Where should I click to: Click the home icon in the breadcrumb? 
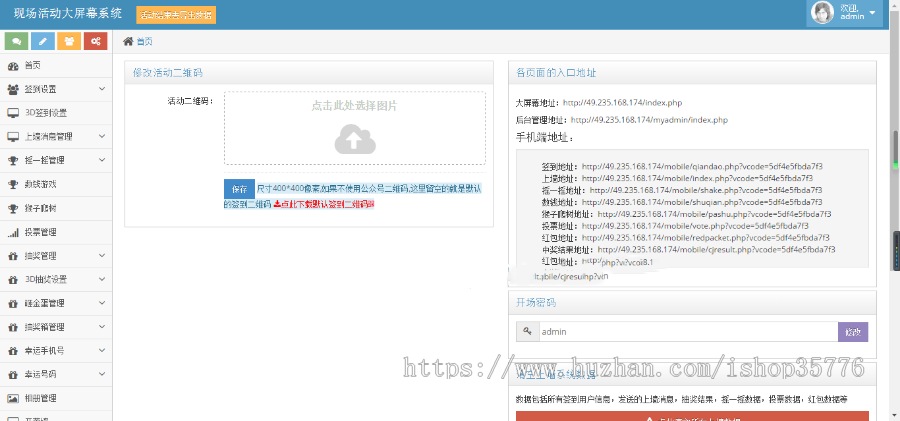(128, 41)
